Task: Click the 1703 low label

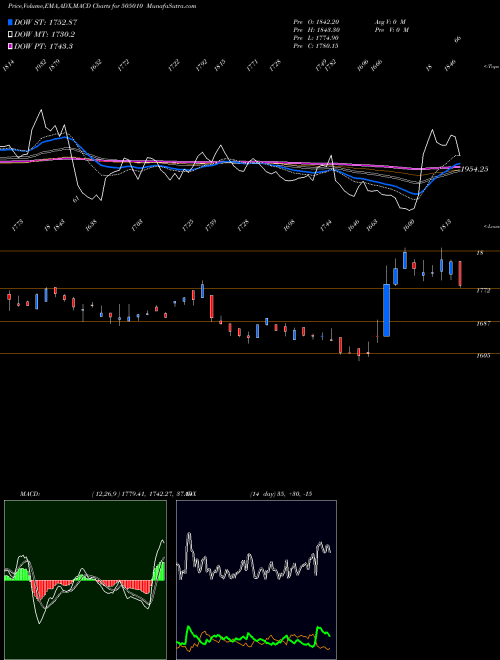Action: (x=137, y=225)
